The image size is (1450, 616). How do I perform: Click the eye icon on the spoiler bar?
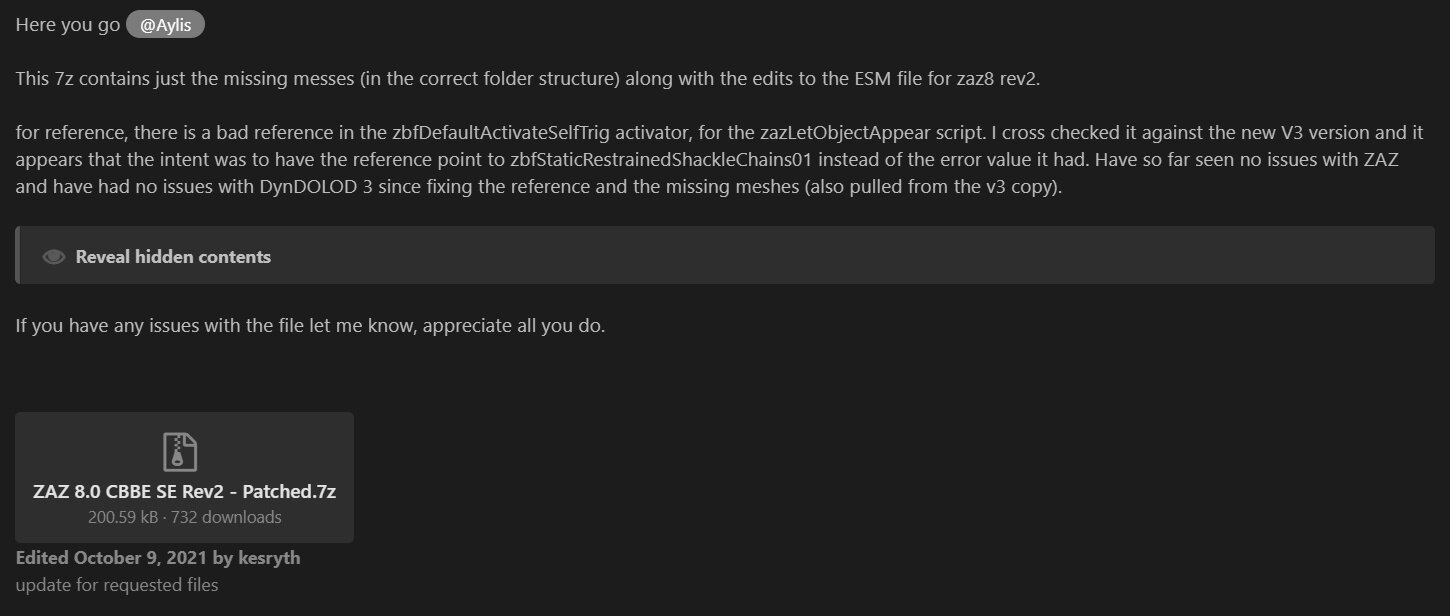click(54, 257)
